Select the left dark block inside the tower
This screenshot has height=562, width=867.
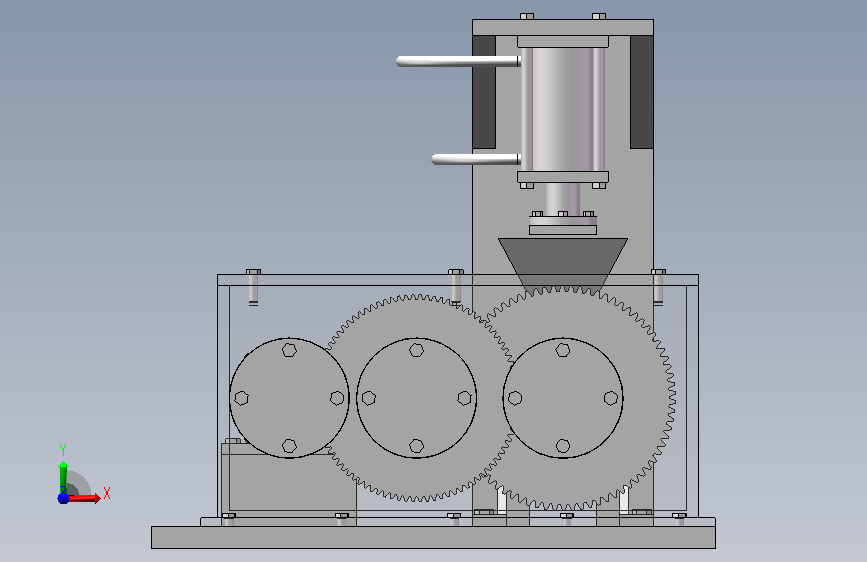click(484, 92)
